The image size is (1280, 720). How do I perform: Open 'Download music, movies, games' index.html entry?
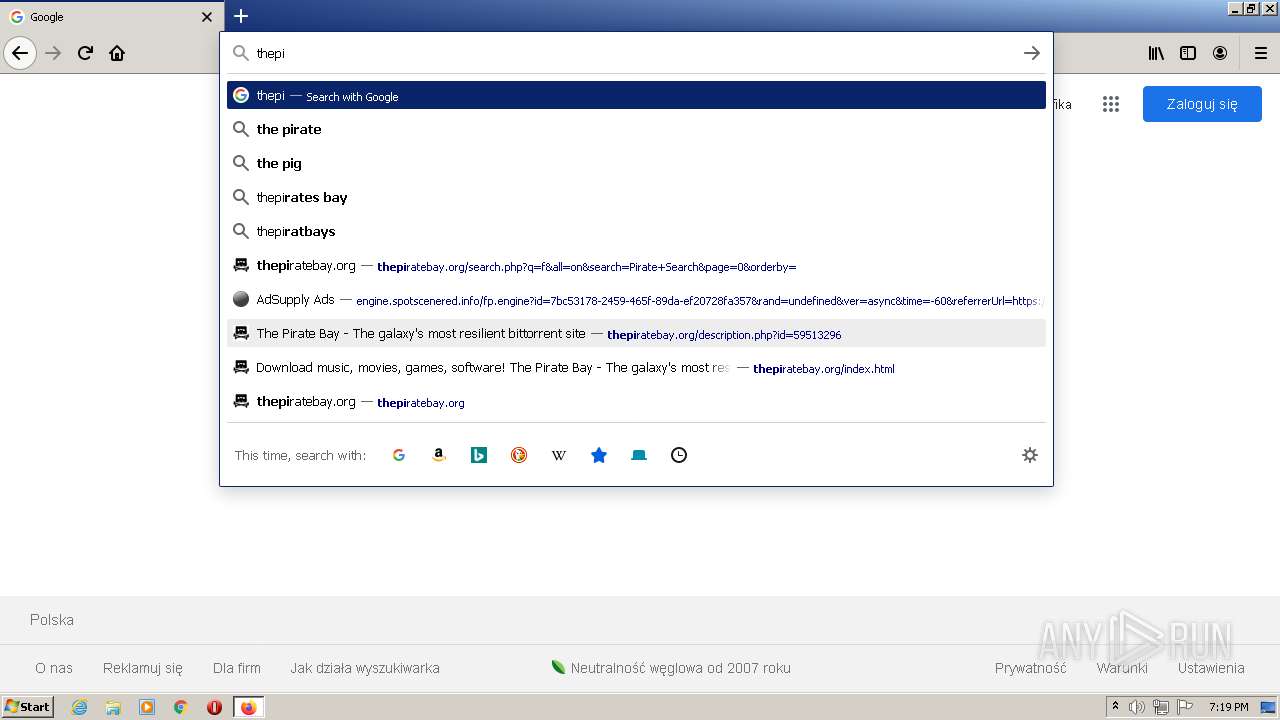(x=636, y=367)
